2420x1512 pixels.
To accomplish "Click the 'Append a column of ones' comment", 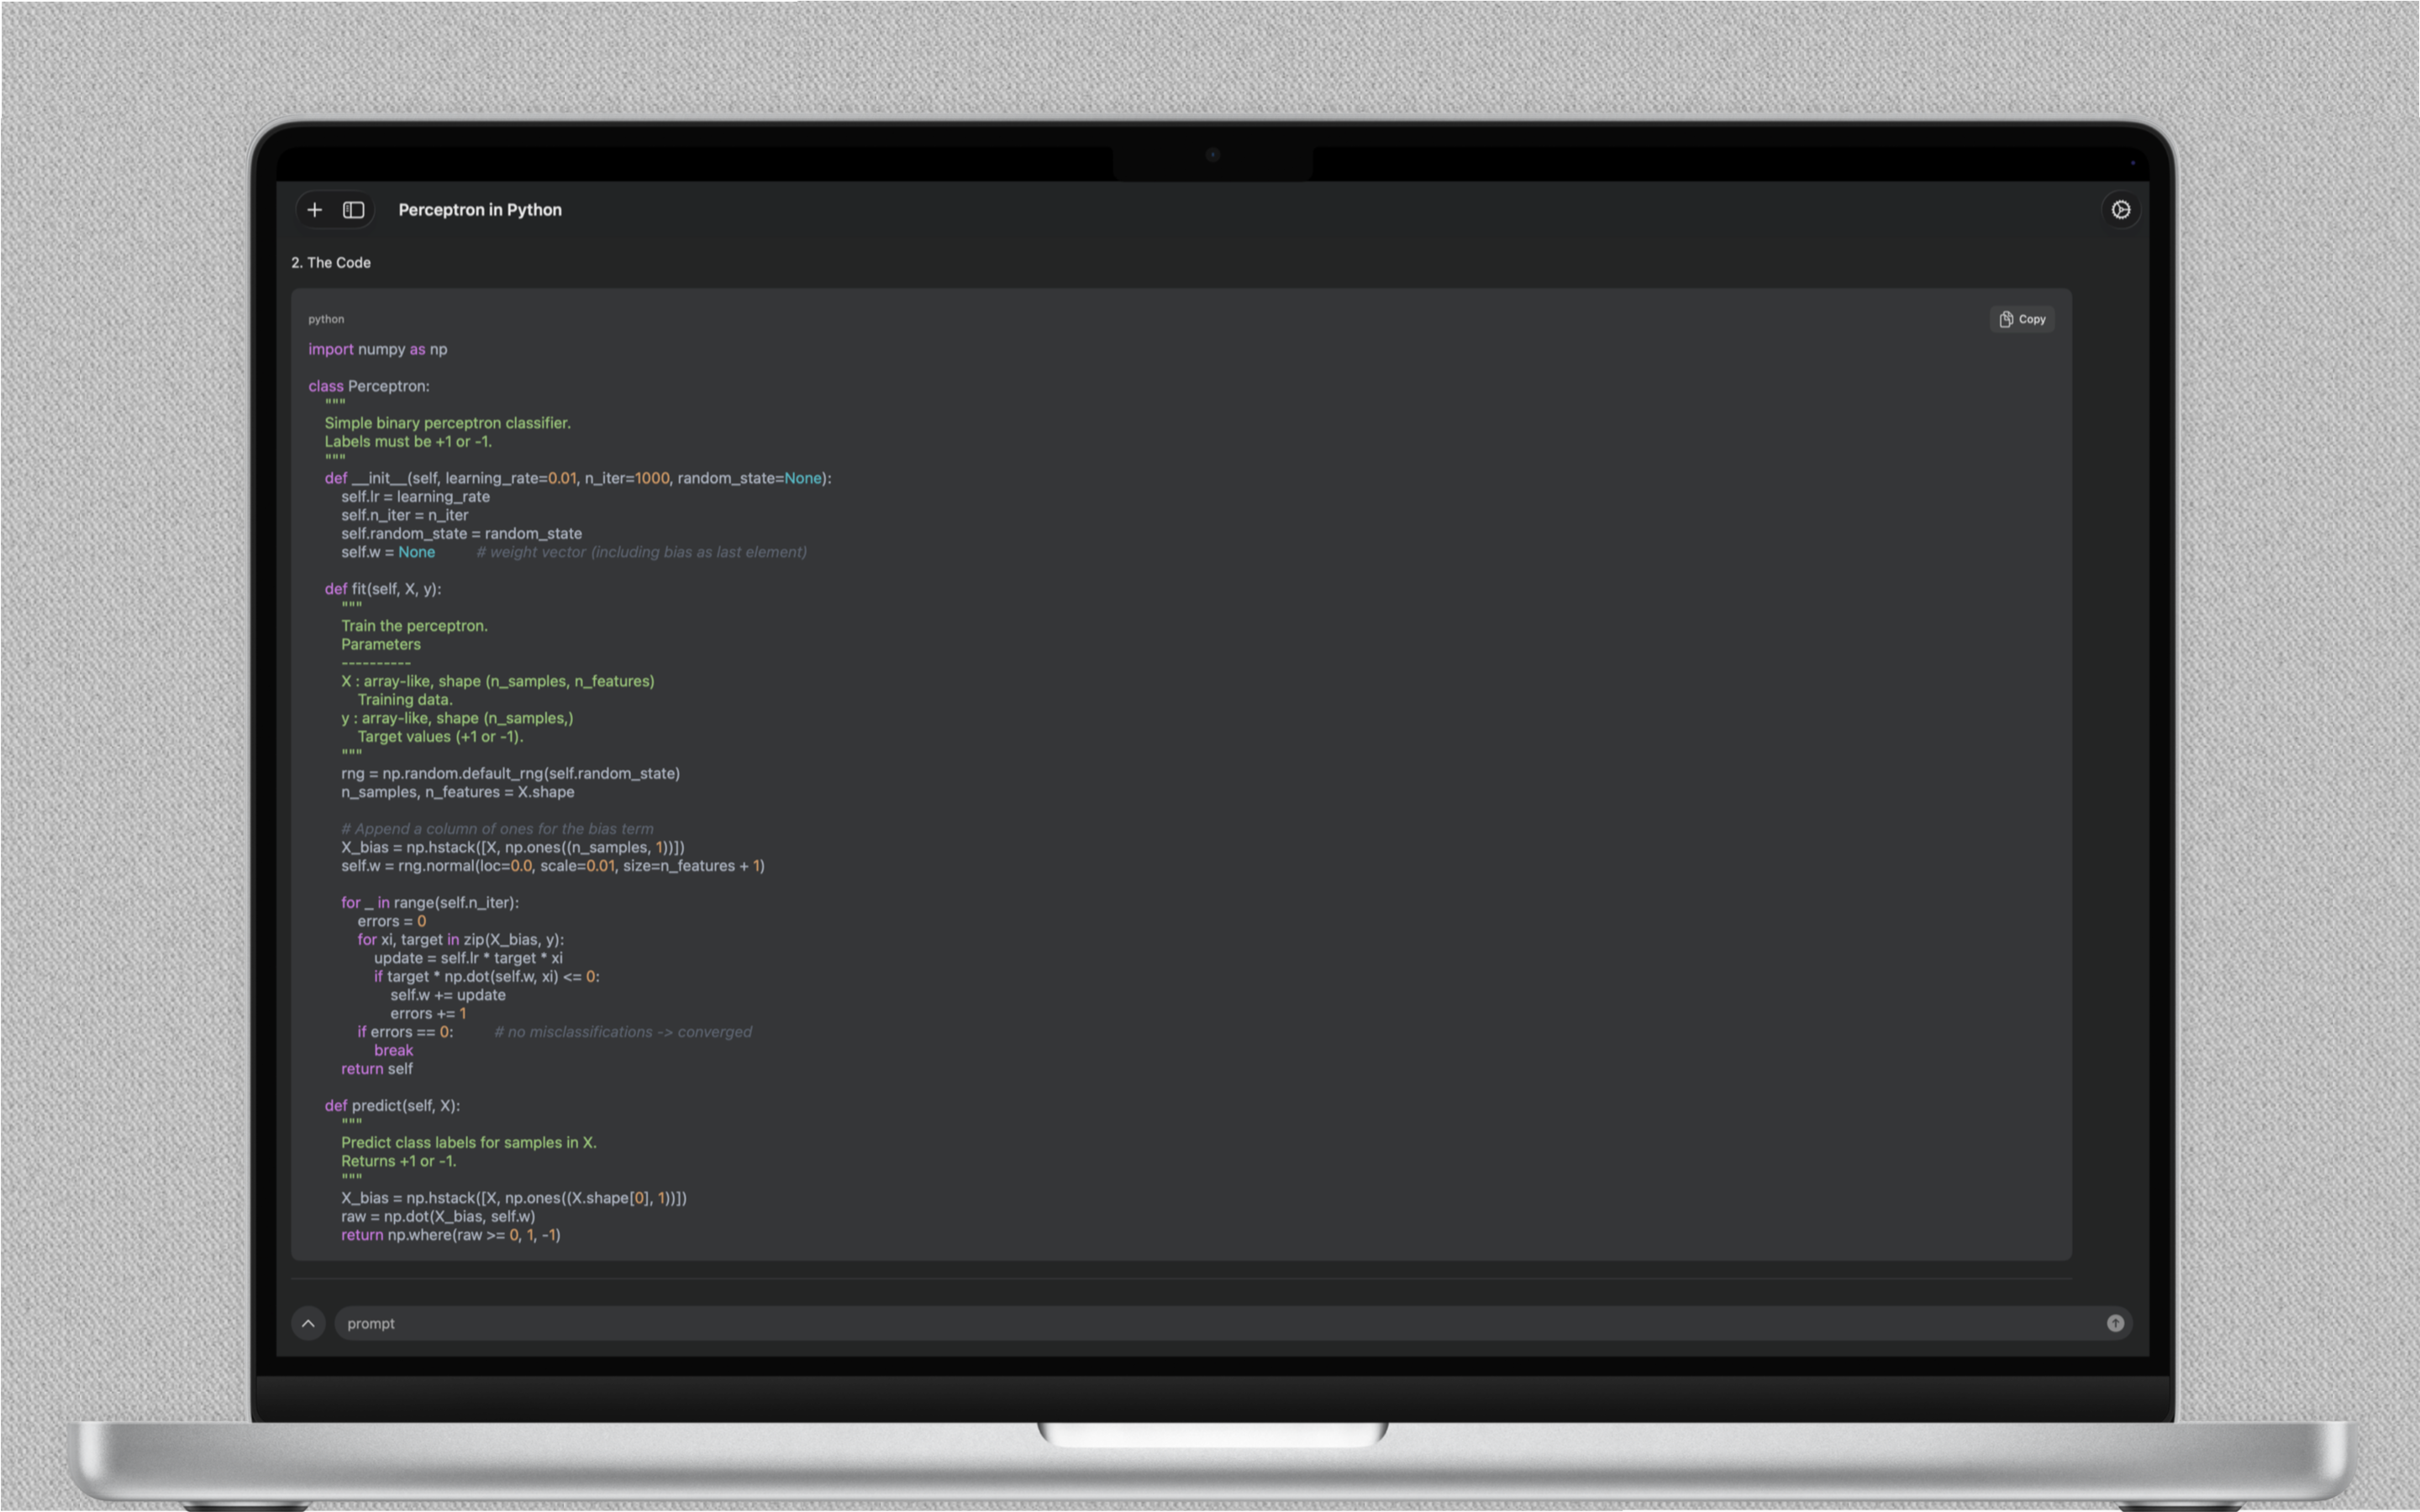I will [497, 829].
